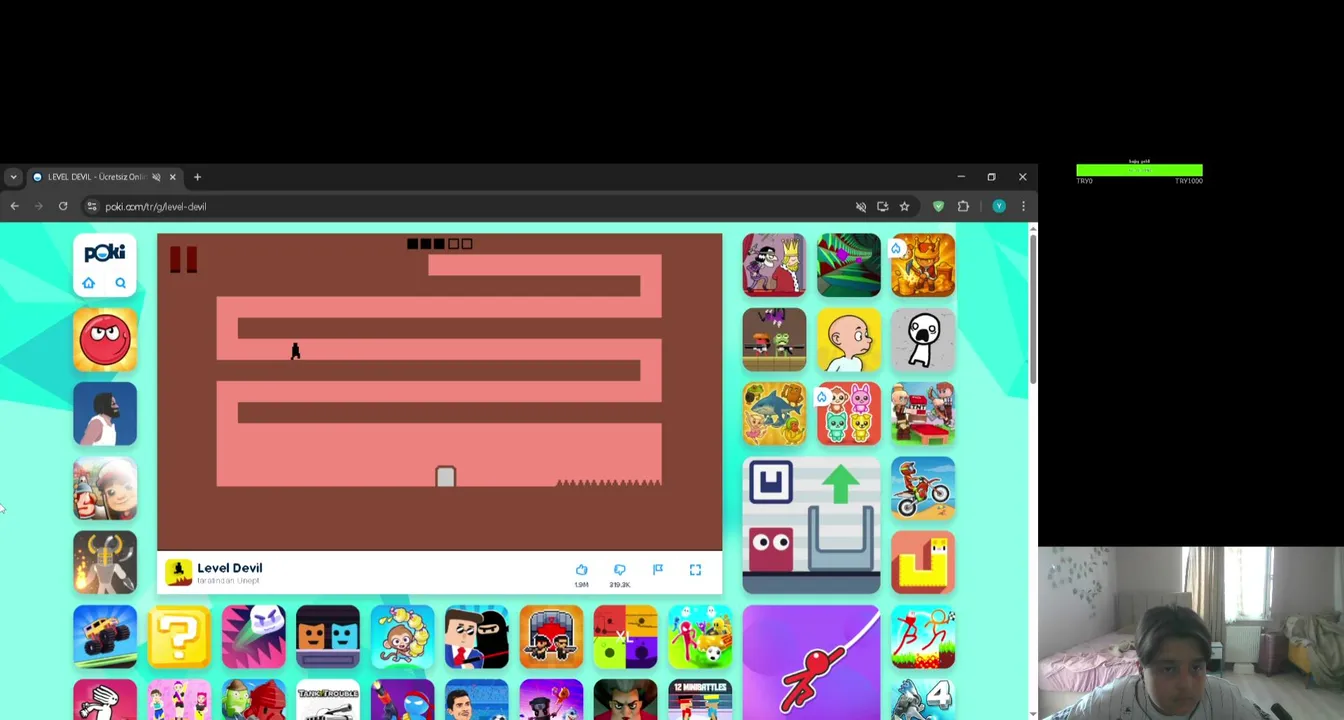Open the golden miner game thumbnail

click(x=923, y=265)
